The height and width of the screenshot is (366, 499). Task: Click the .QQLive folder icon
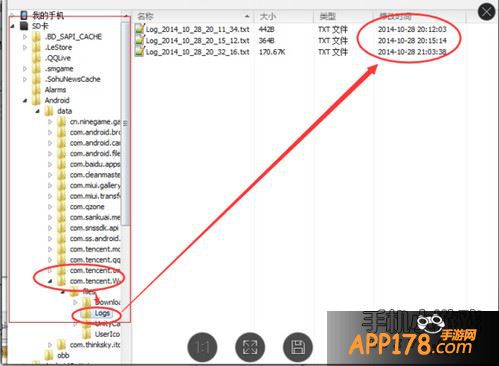(x=36, y=58)
